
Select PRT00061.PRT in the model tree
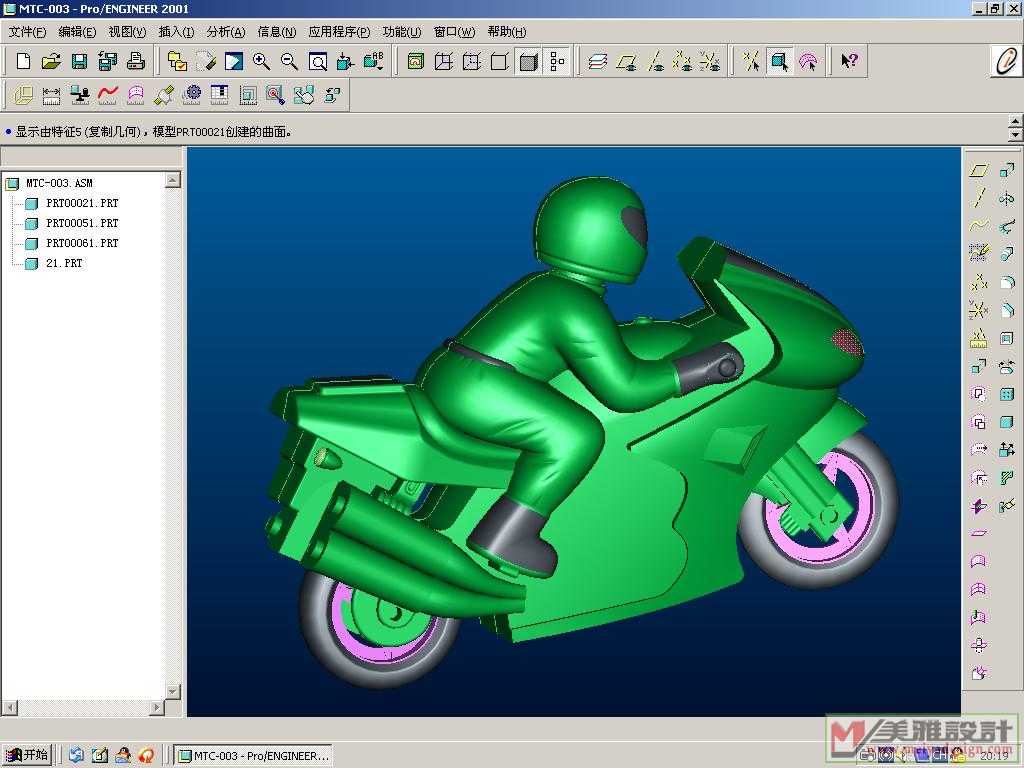(82, 243)
